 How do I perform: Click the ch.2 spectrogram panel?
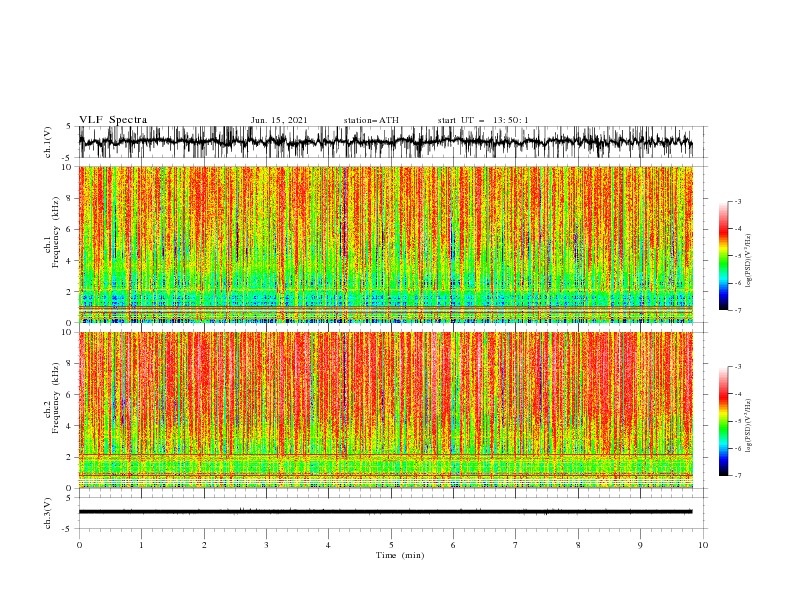click(385, 410)
